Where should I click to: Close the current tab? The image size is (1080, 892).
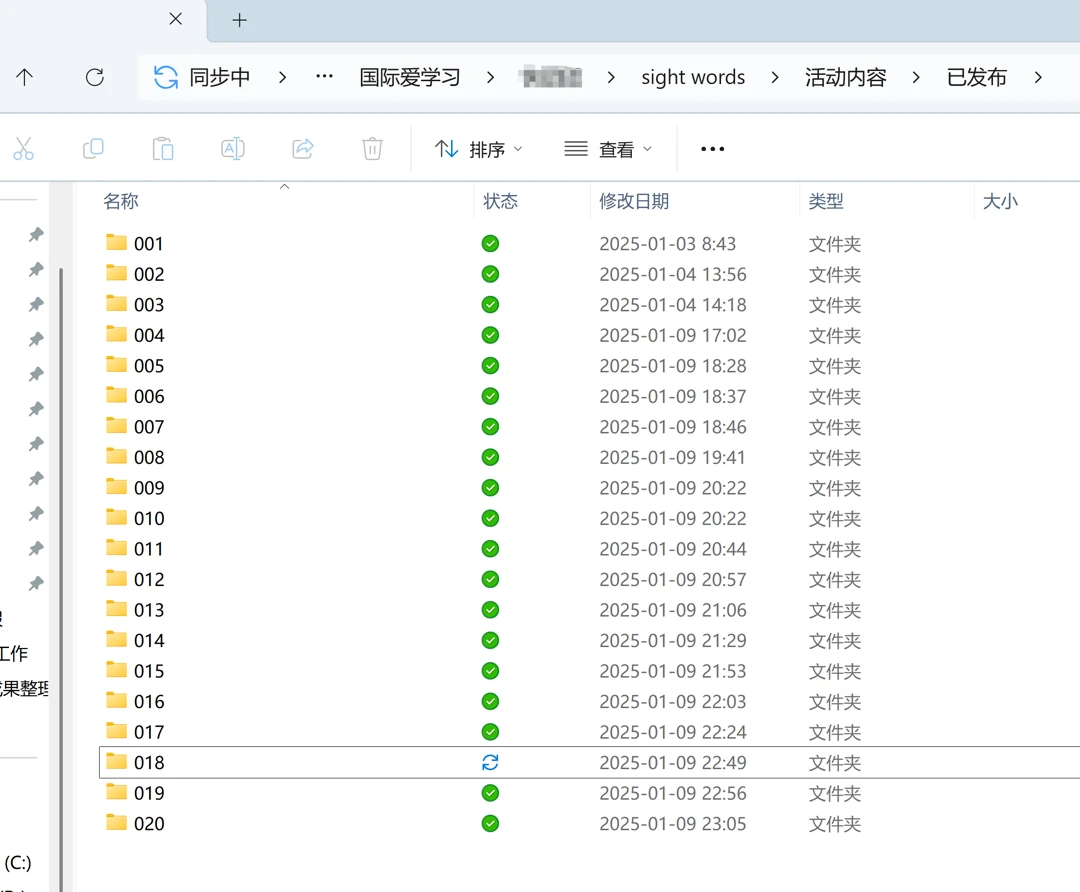pyautogui.click(x=176, y=19)
